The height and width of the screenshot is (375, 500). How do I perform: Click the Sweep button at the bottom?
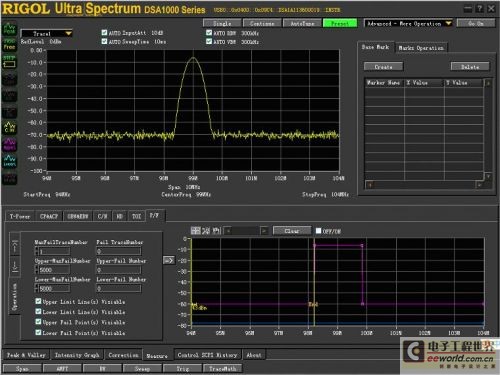(142, 369)
